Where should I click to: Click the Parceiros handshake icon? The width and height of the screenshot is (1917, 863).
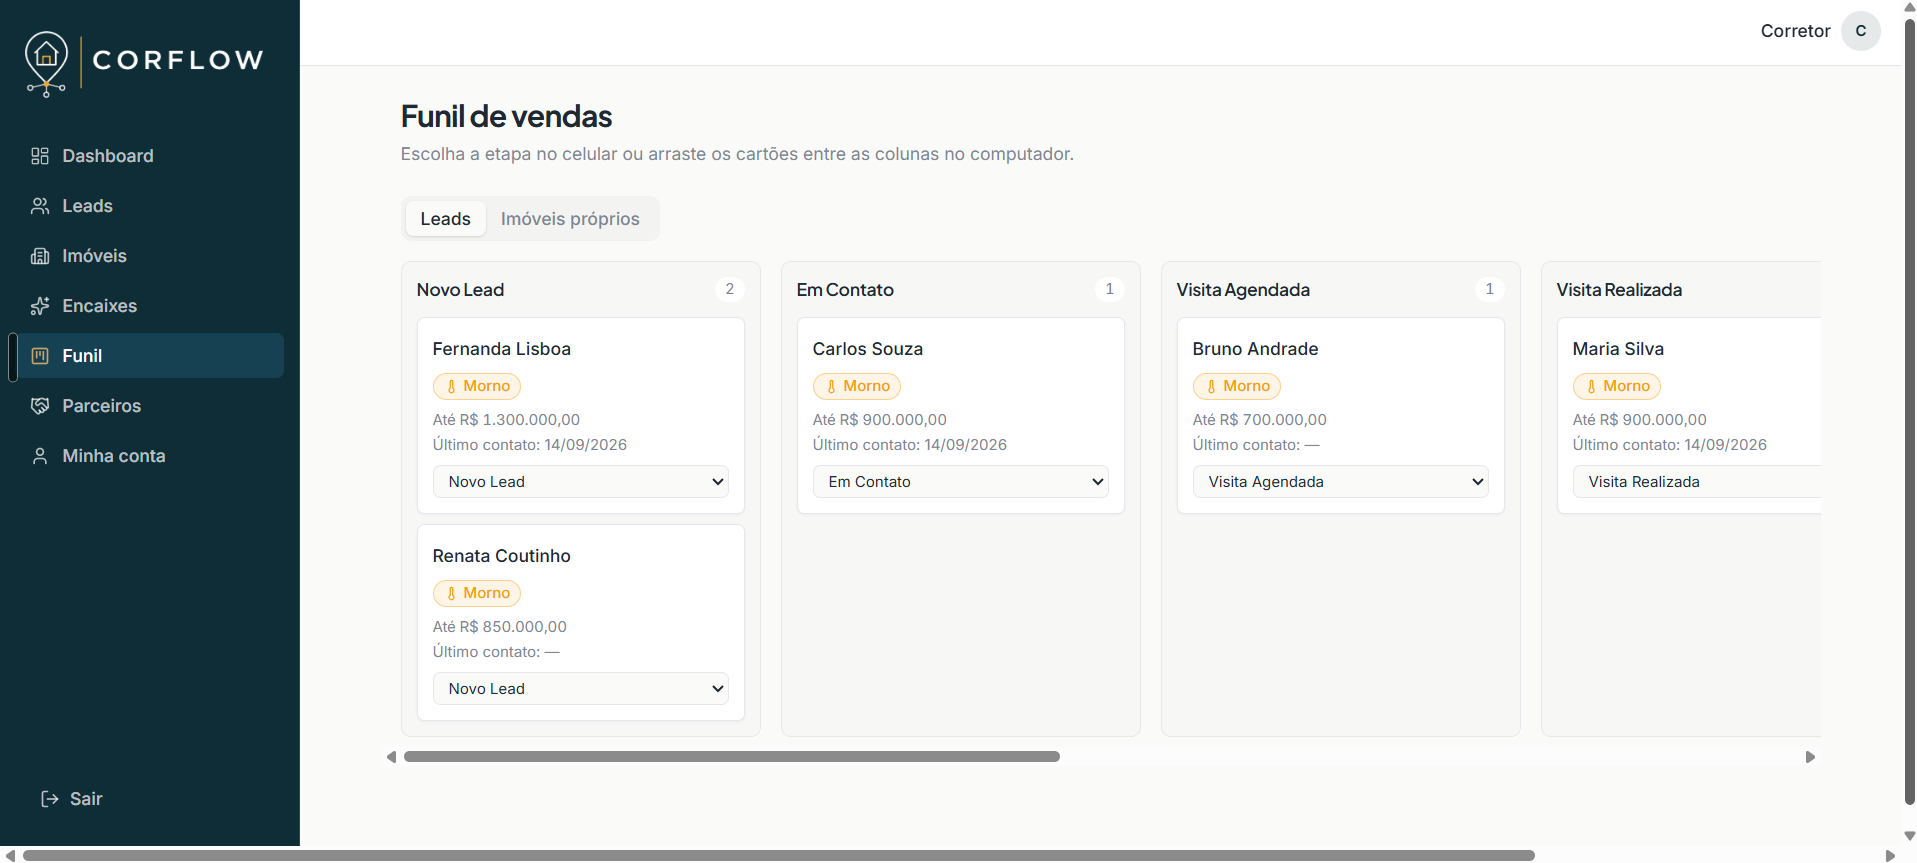tap(40, 406)
